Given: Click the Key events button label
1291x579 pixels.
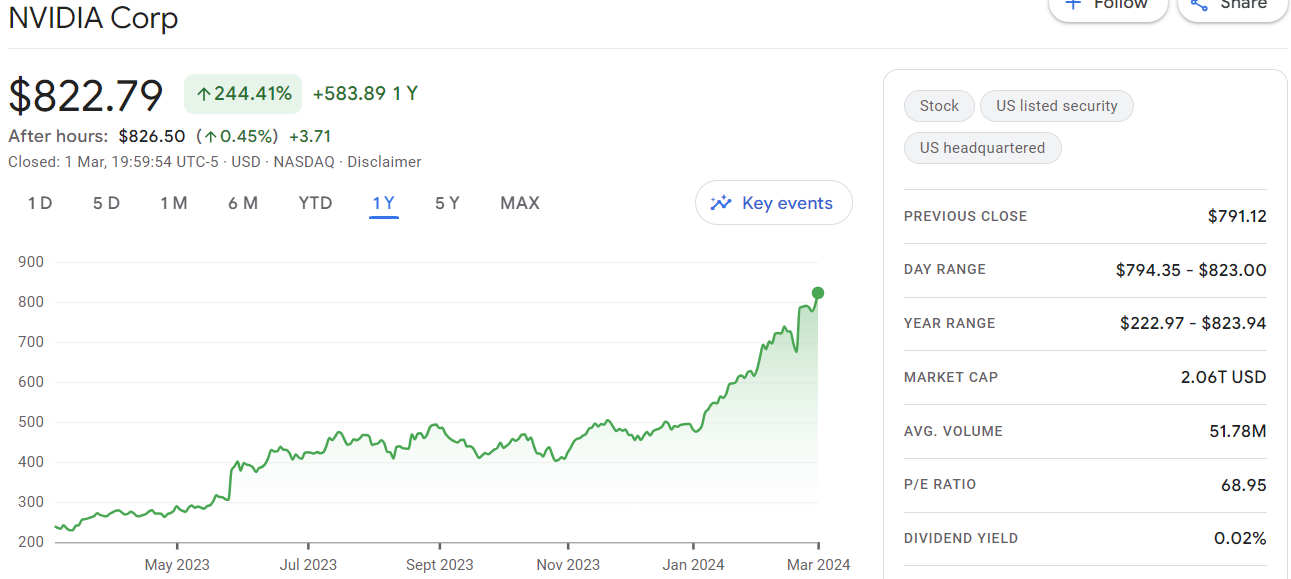Looking at the screenshot, I should tap(787, 203).
